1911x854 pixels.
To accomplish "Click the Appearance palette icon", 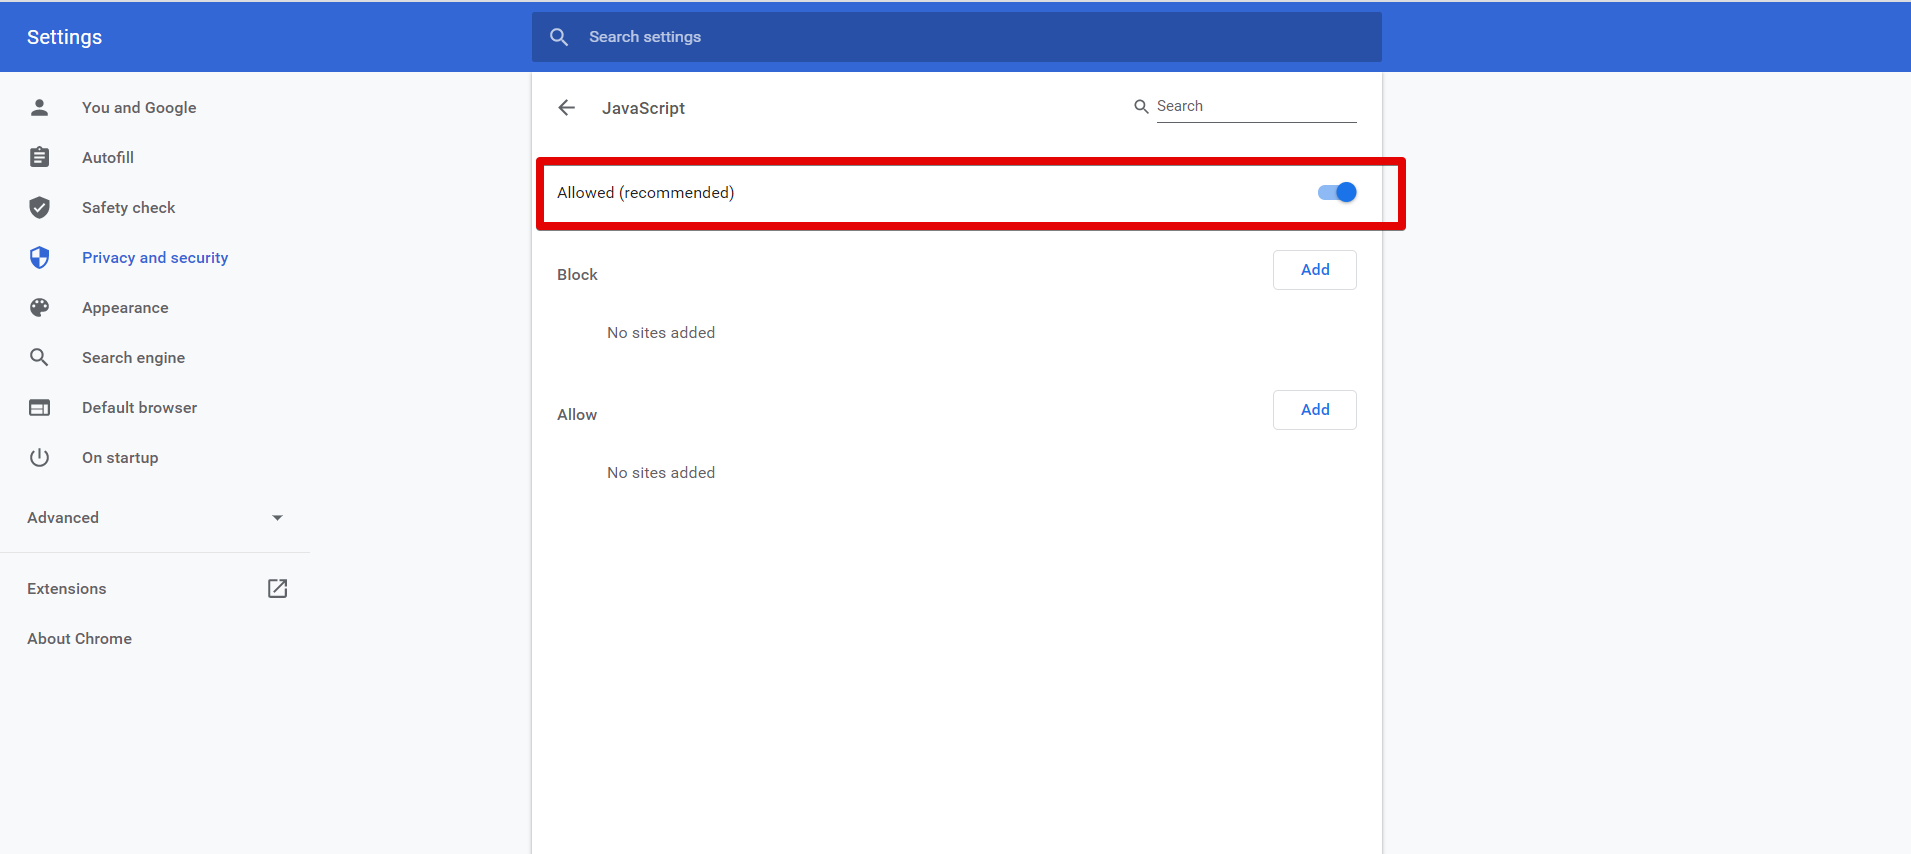I will [39, 308].
